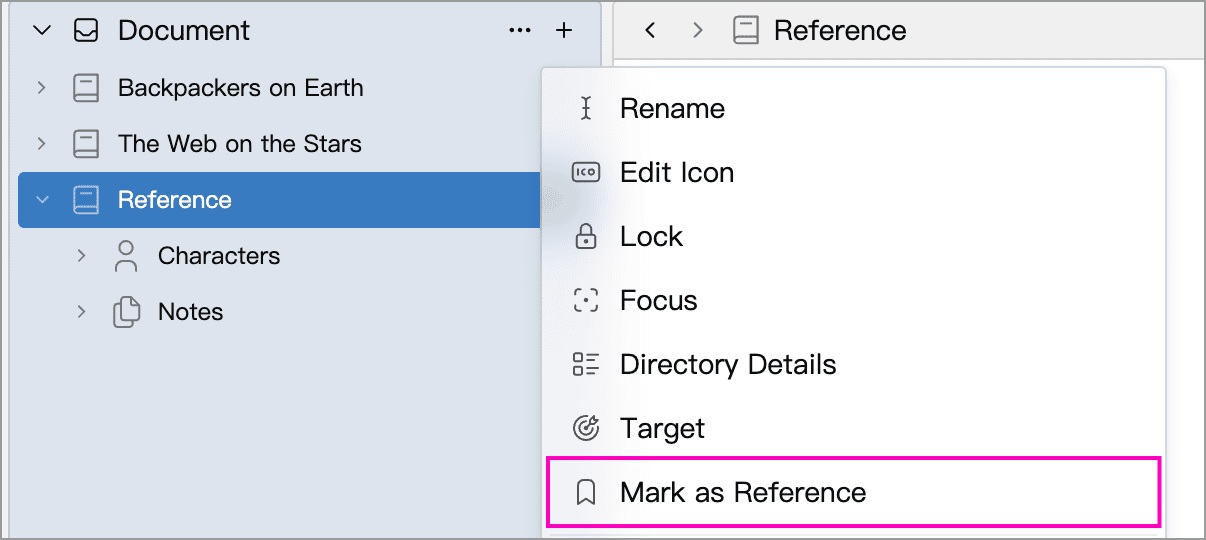
Task: Collapse the Document section chevron
Action: point(42,31)
